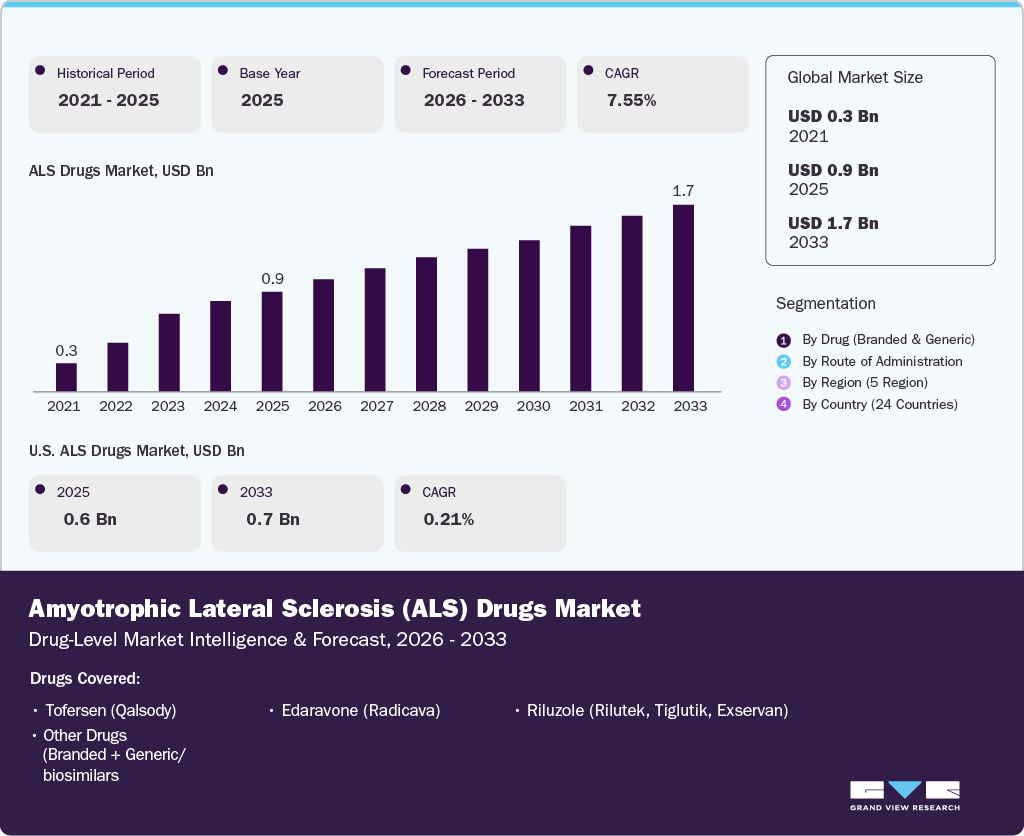1024x836 pixels.
Task: Click 'By Route of Administration' text
Action: tap(882, 361)
